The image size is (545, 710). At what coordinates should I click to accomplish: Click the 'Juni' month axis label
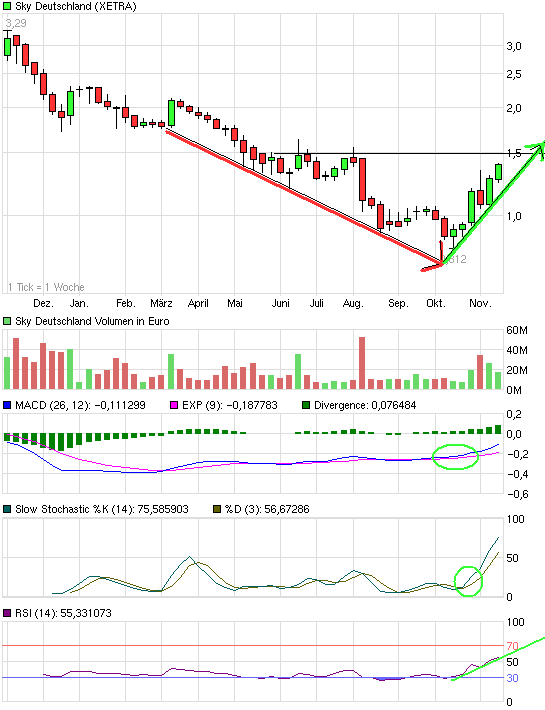coord(281,303)
